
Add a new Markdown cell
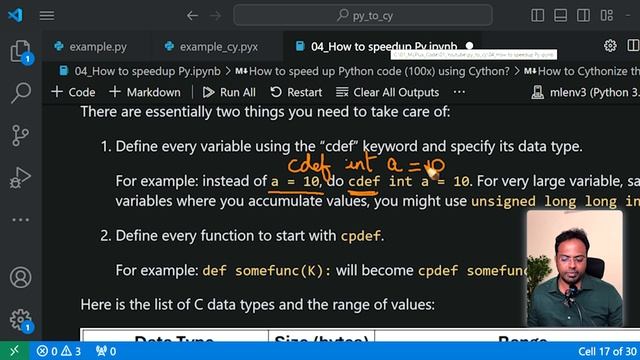tap(145, 92)
